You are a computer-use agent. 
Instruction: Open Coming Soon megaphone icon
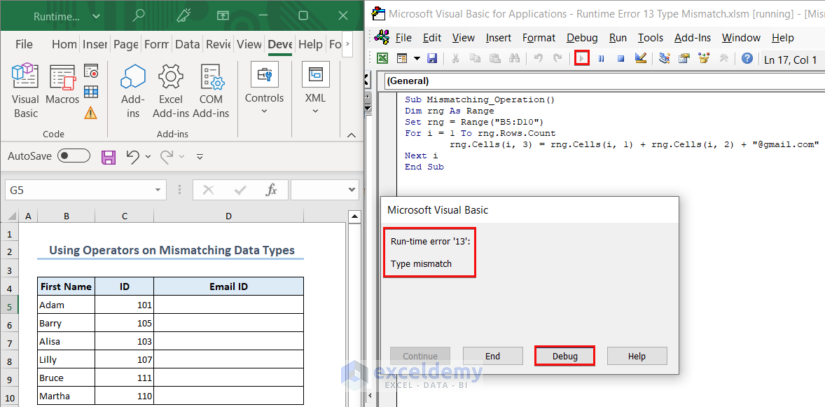click(x=185, y=16)
